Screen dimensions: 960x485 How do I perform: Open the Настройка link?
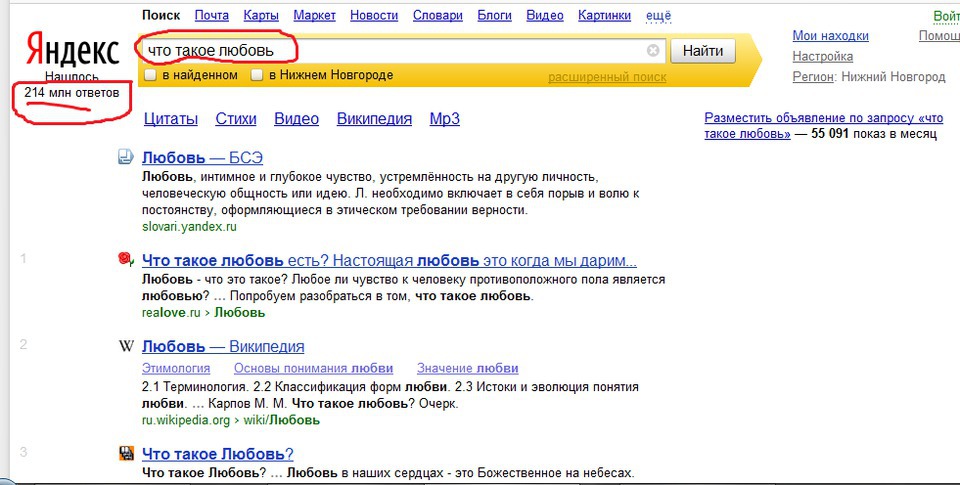coord(822,56)
